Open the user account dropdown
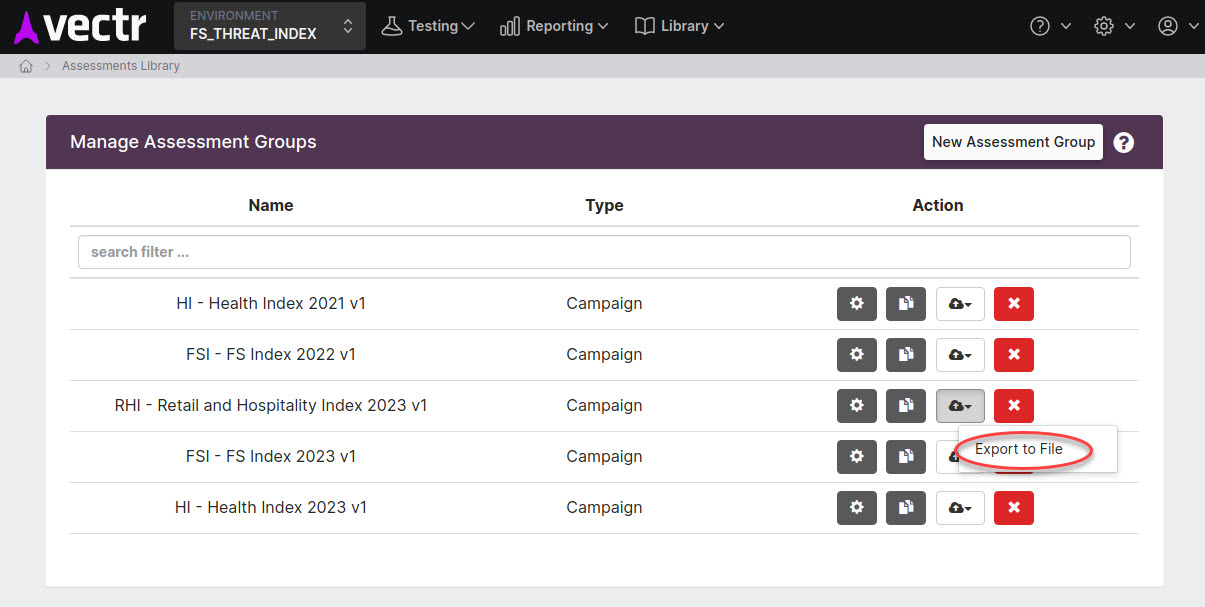Screen dimensions: 1205x607 pyautogui.click(x=1178, y=26)
